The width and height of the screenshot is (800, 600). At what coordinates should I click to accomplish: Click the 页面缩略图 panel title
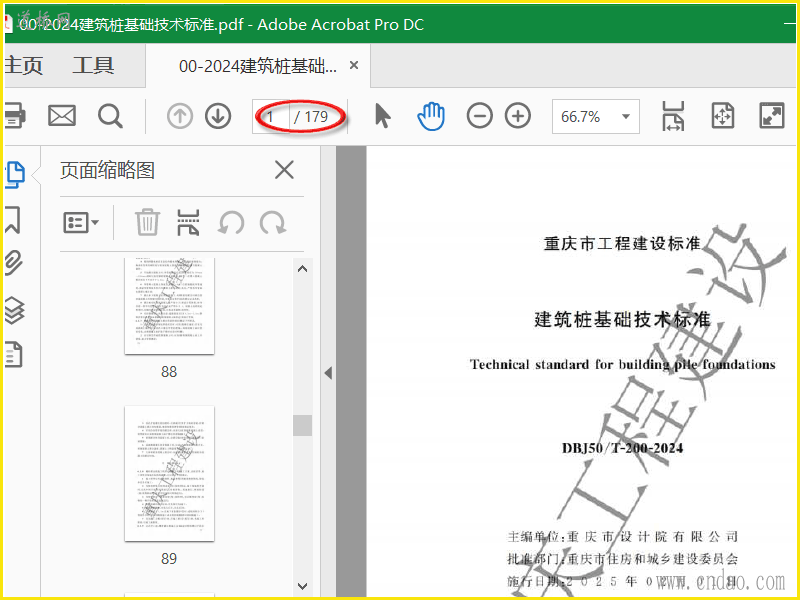(x=107, y=170)
